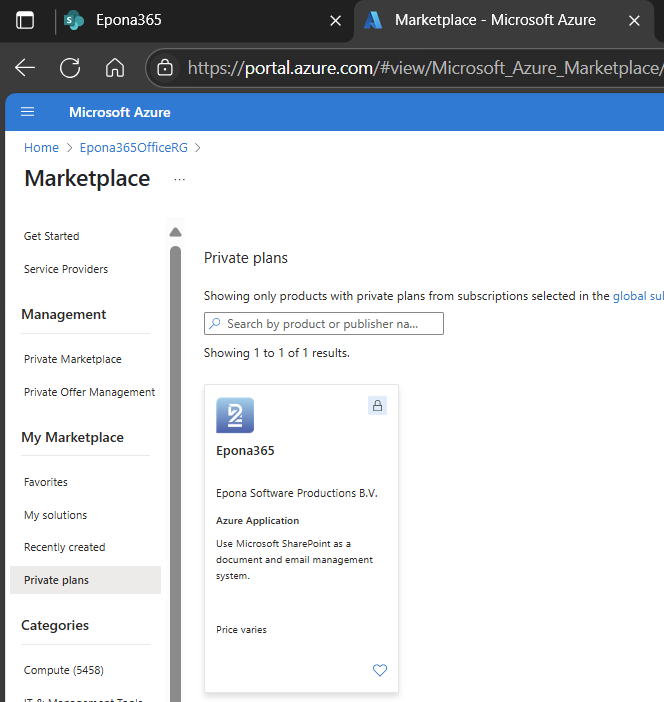664x702 pixels.
Task: Click the Price varies text
Action: pos(241,629)
